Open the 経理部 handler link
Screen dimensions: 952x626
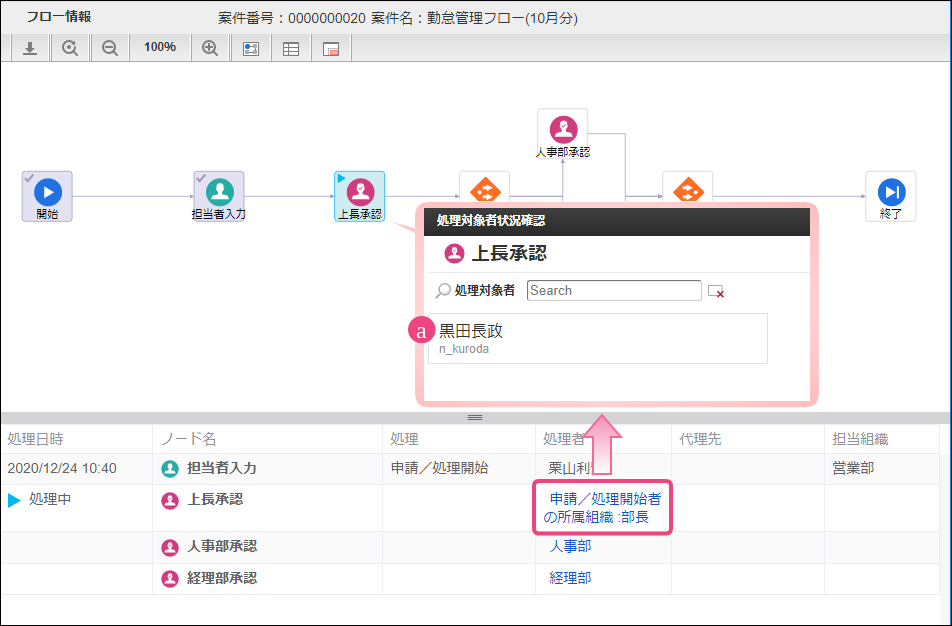coord(570,578)
